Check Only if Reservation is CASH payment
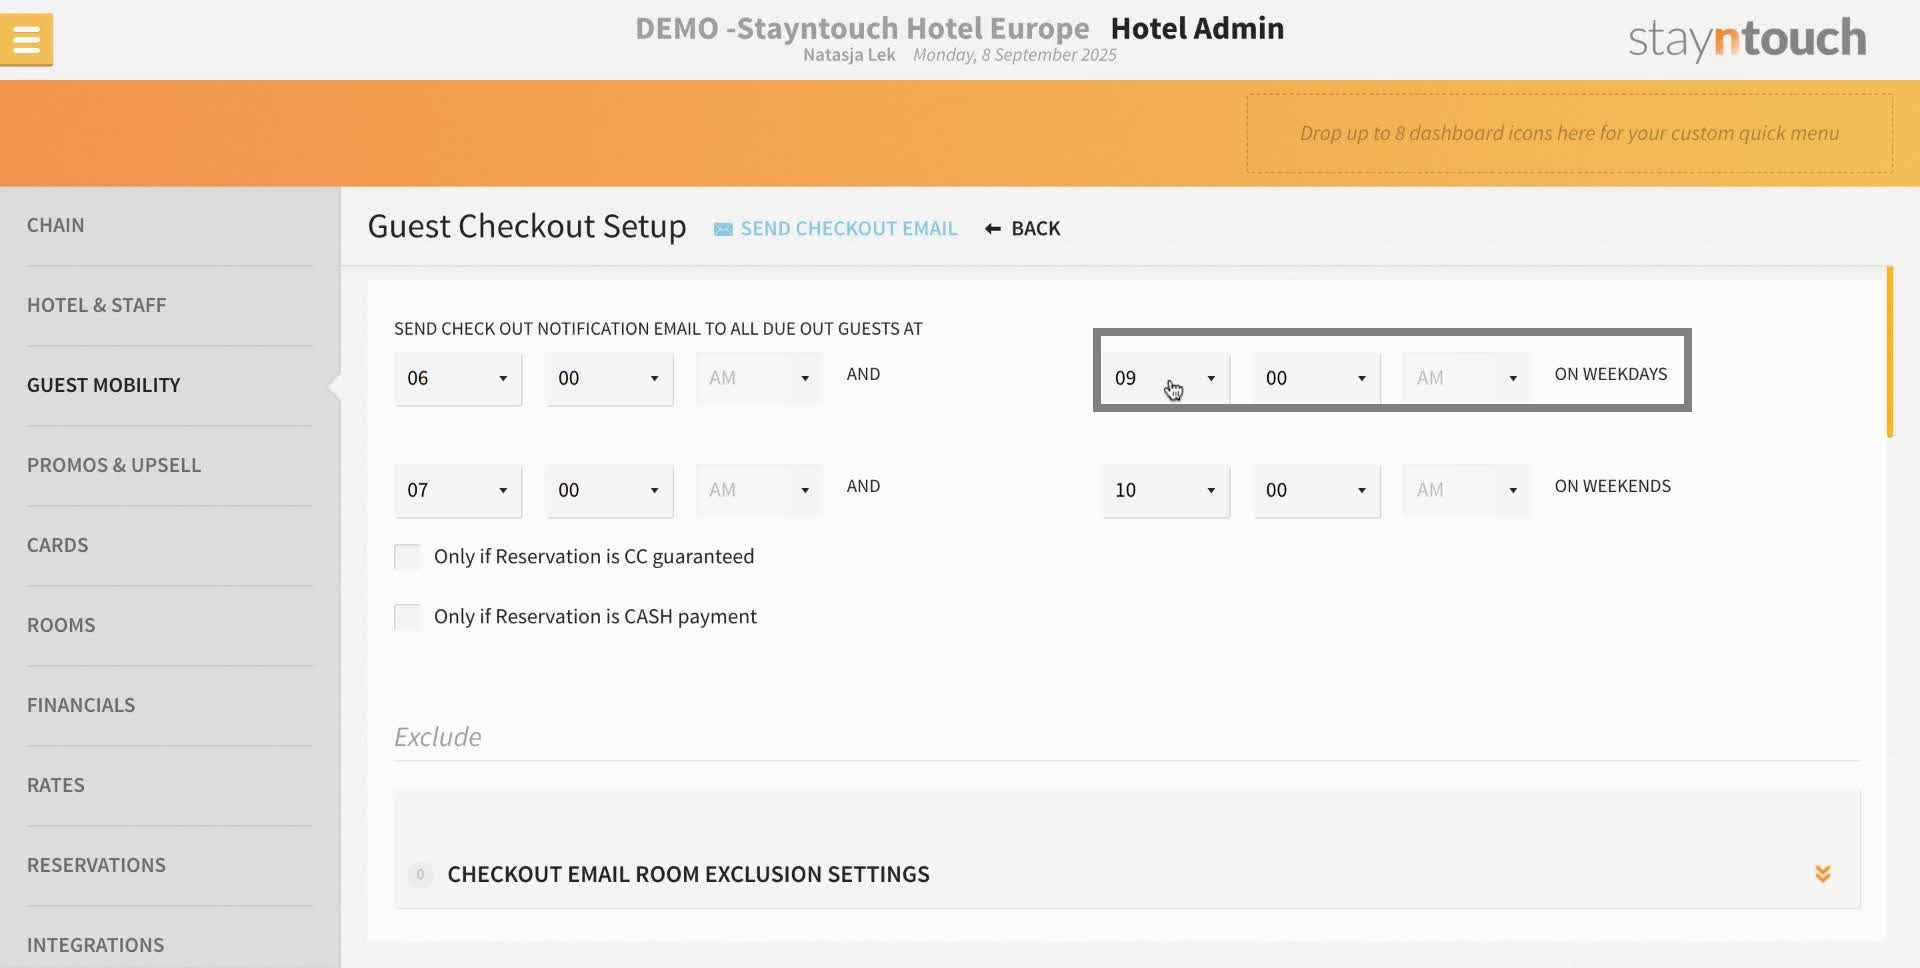The width and height of the screenshot is (1920, 968). (x=407, y=617)
